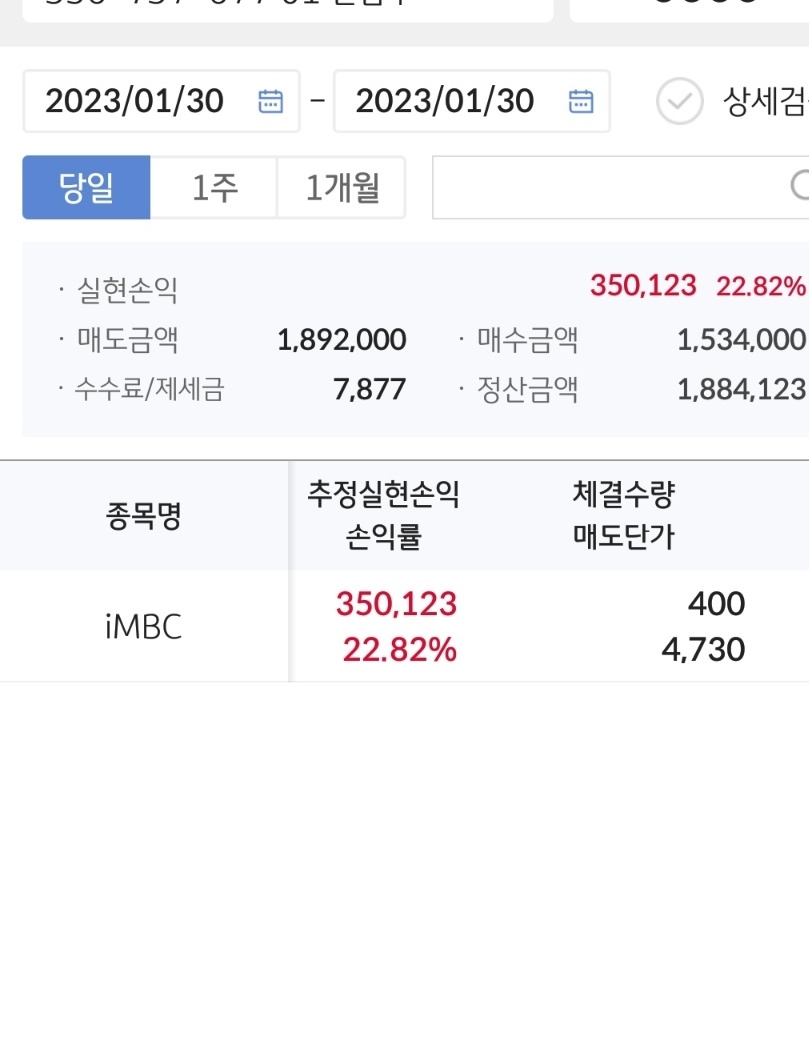Tap the search magnifier icon
Image resolution: width=809 pixels, height=1061 pixels.
click(800, 185)
